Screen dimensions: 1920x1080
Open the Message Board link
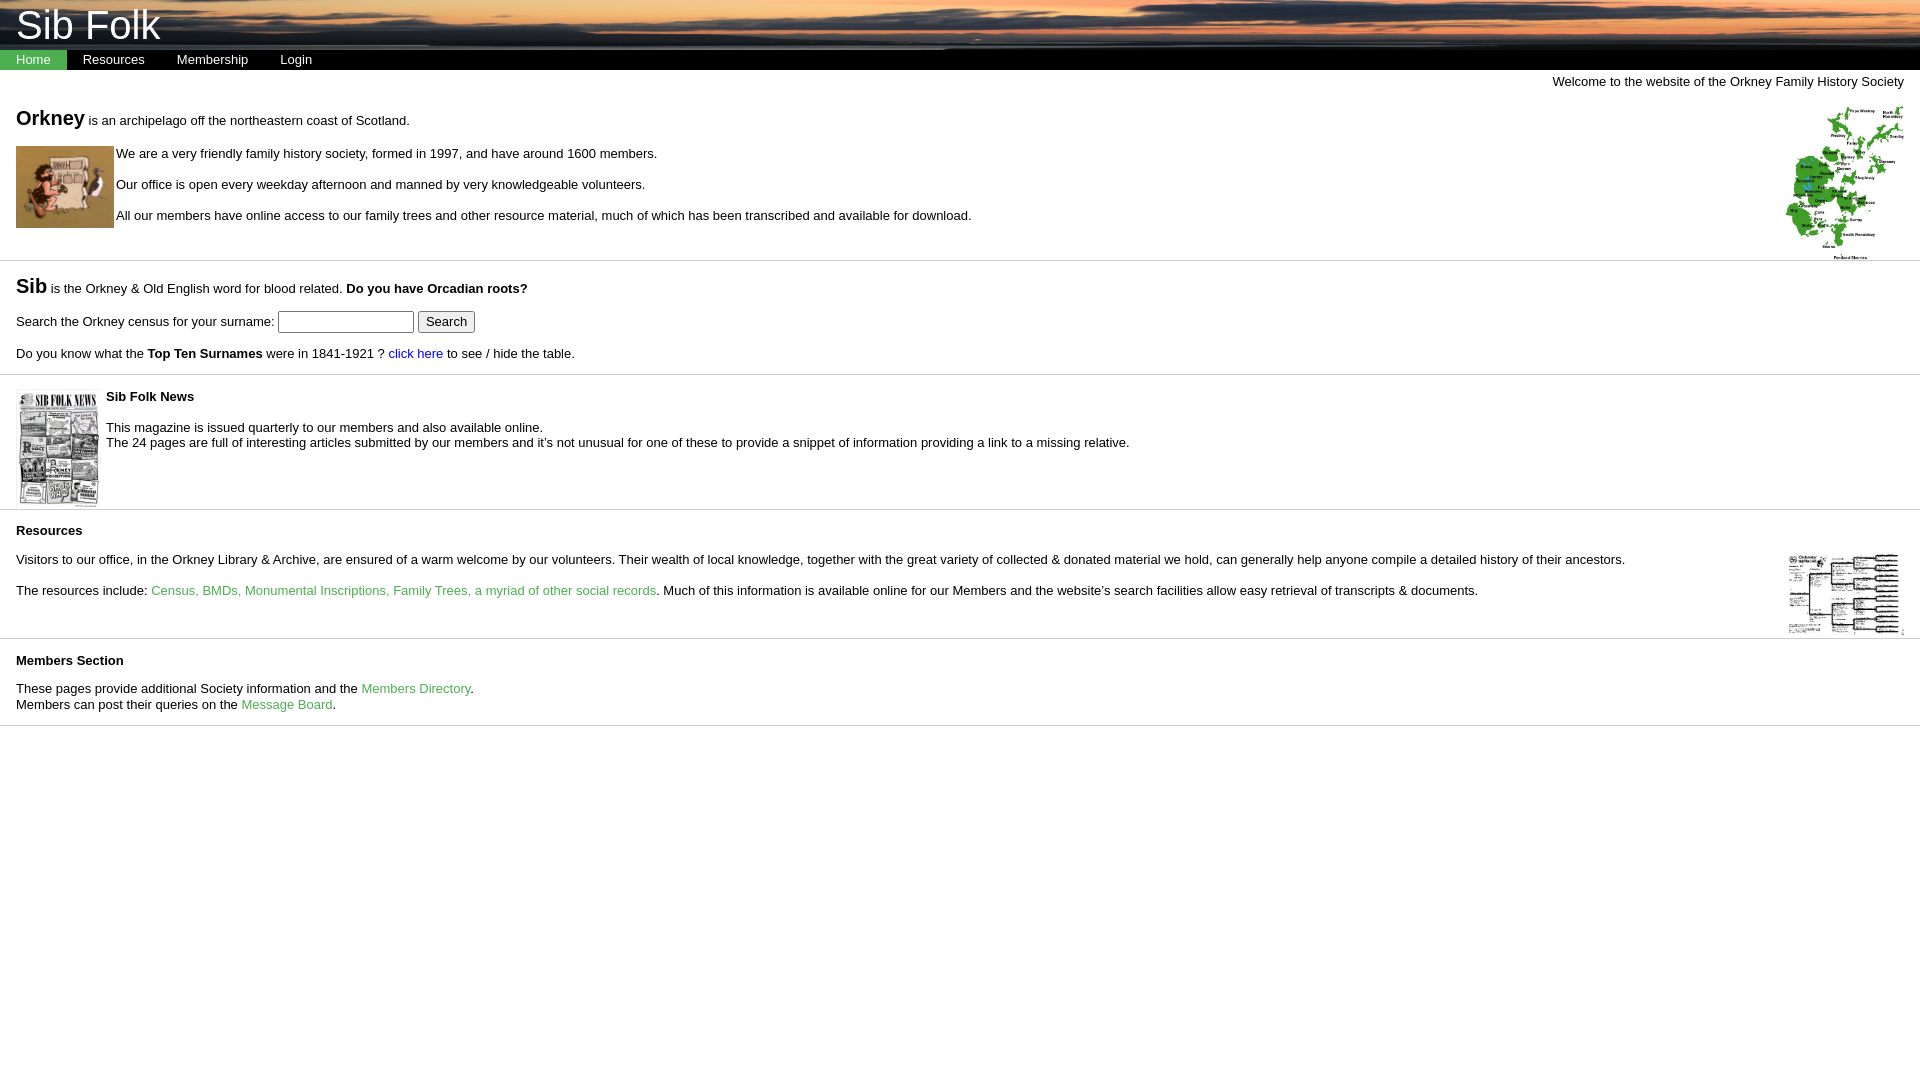[x=286, y=705]
